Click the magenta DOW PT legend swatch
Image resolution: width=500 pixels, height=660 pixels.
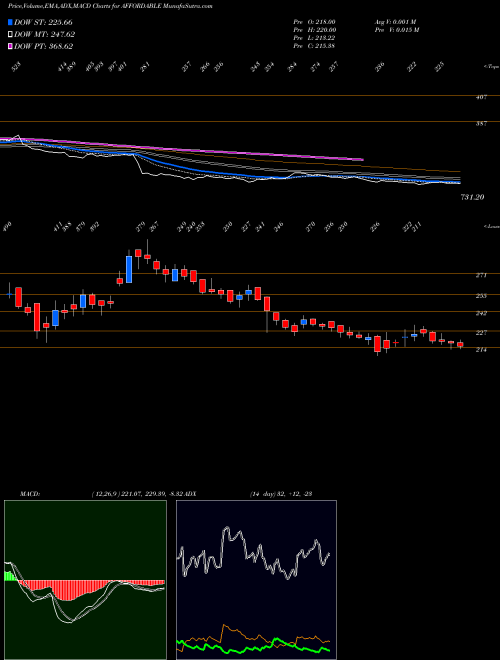11,46
